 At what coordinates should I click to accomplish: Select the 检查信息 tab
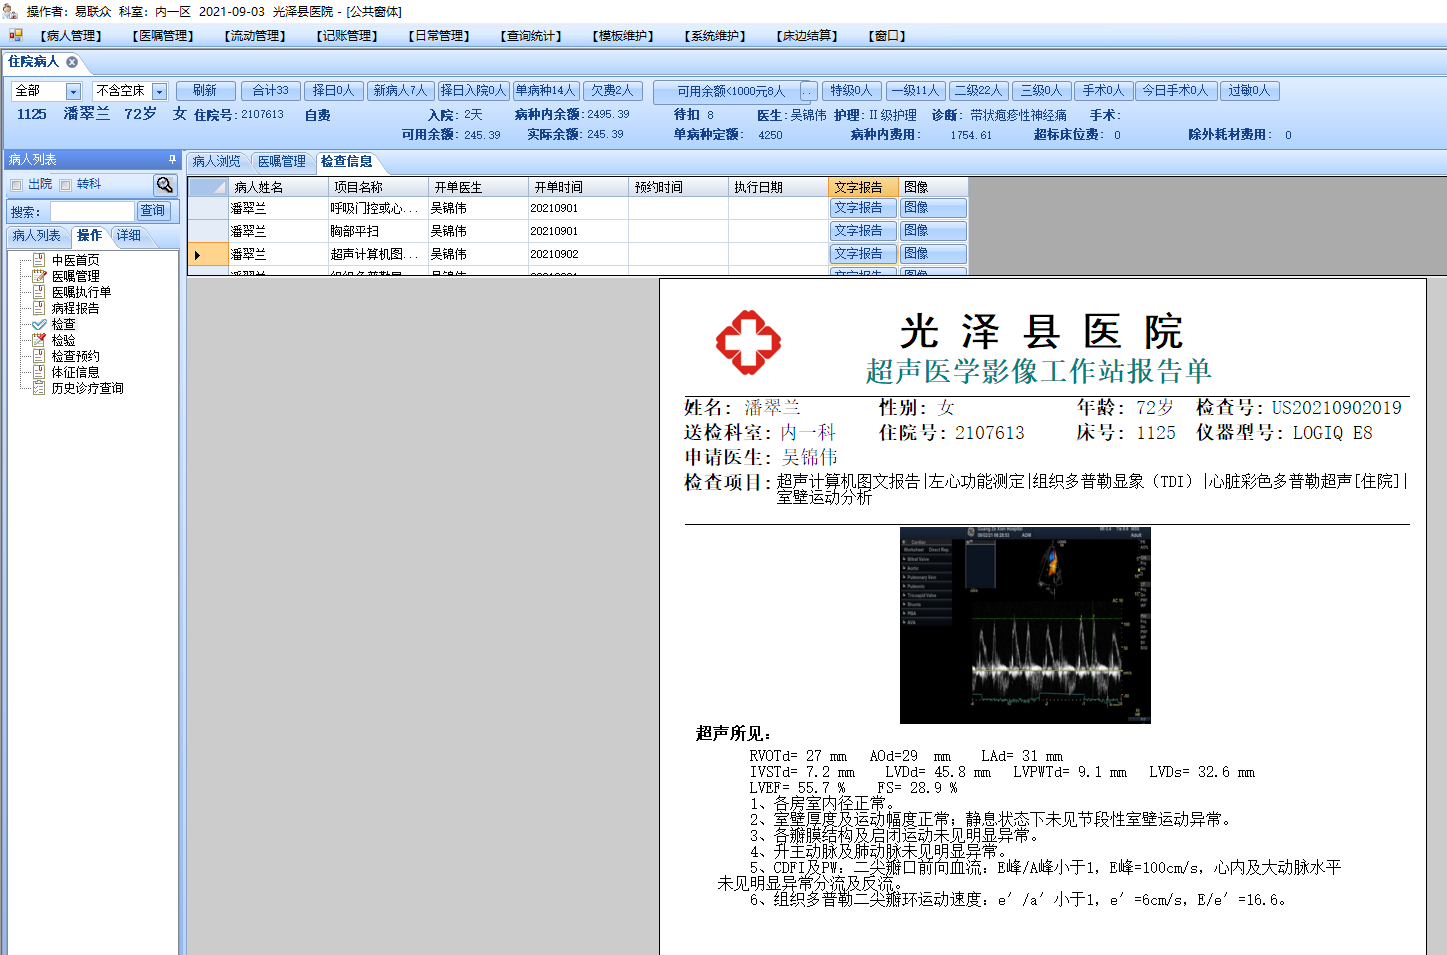click(x=347, y=161)
